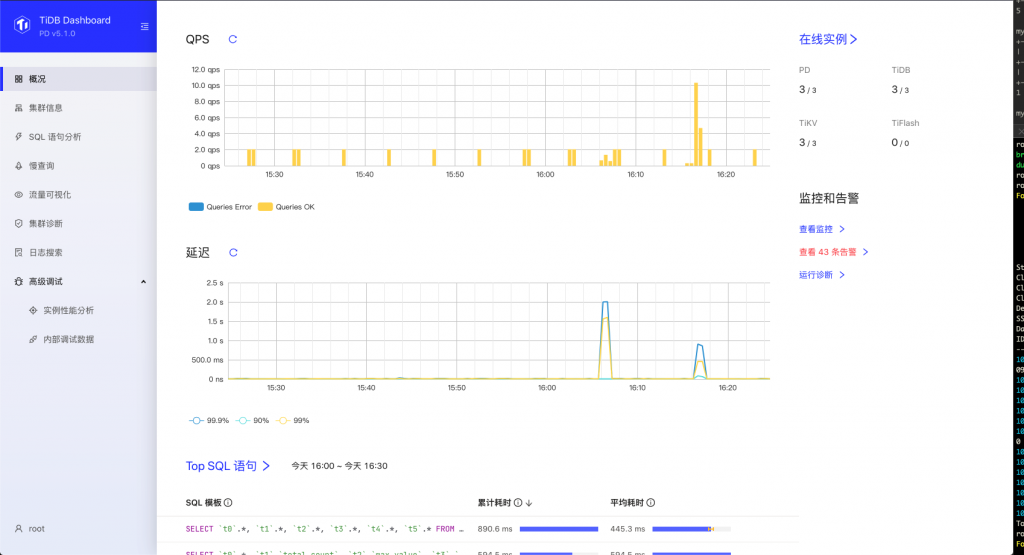1024x555 pixels.
Task: Click the 集群信息 cluster icon
Action: (x=18, y=108)
